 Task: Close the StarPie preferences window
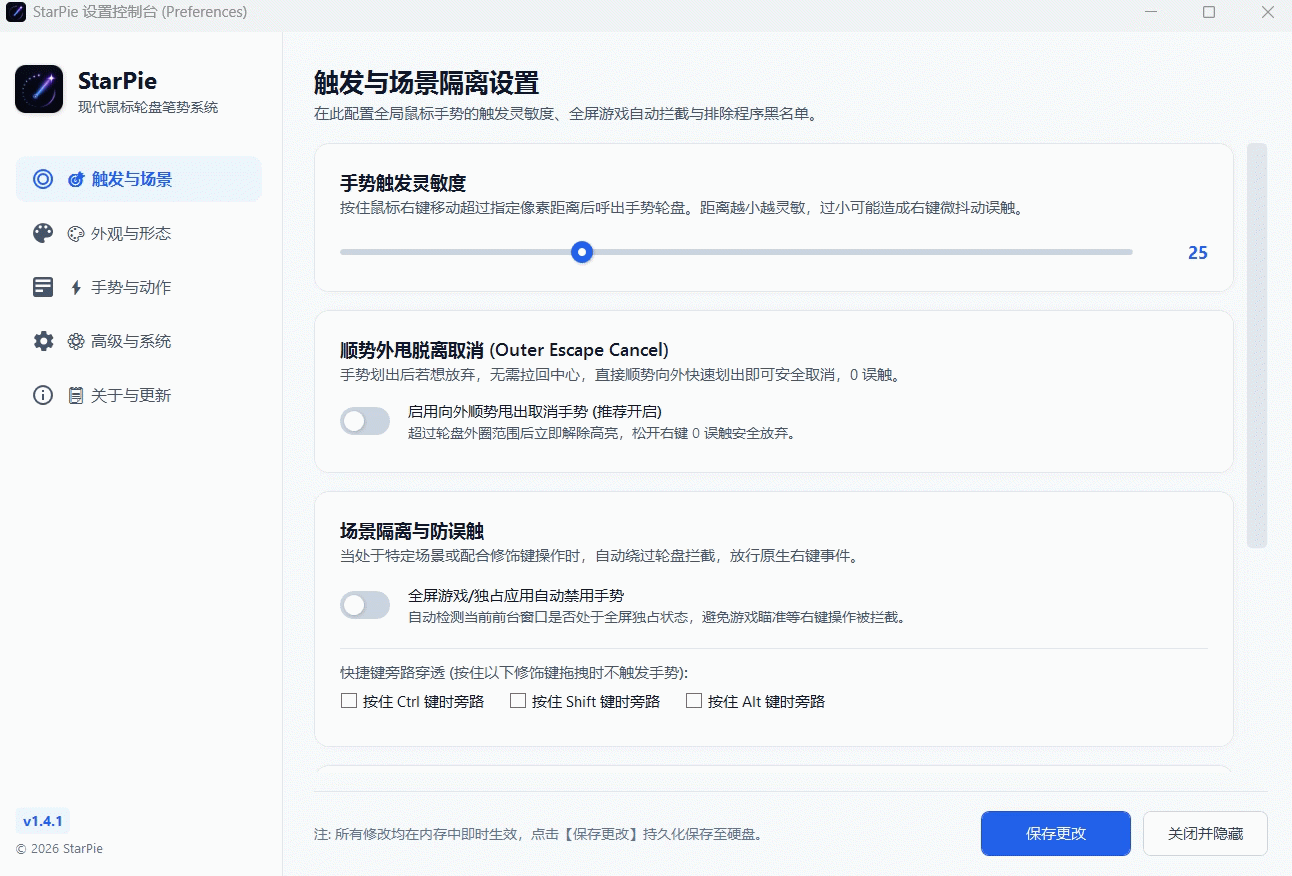(x=1267, y=12)
